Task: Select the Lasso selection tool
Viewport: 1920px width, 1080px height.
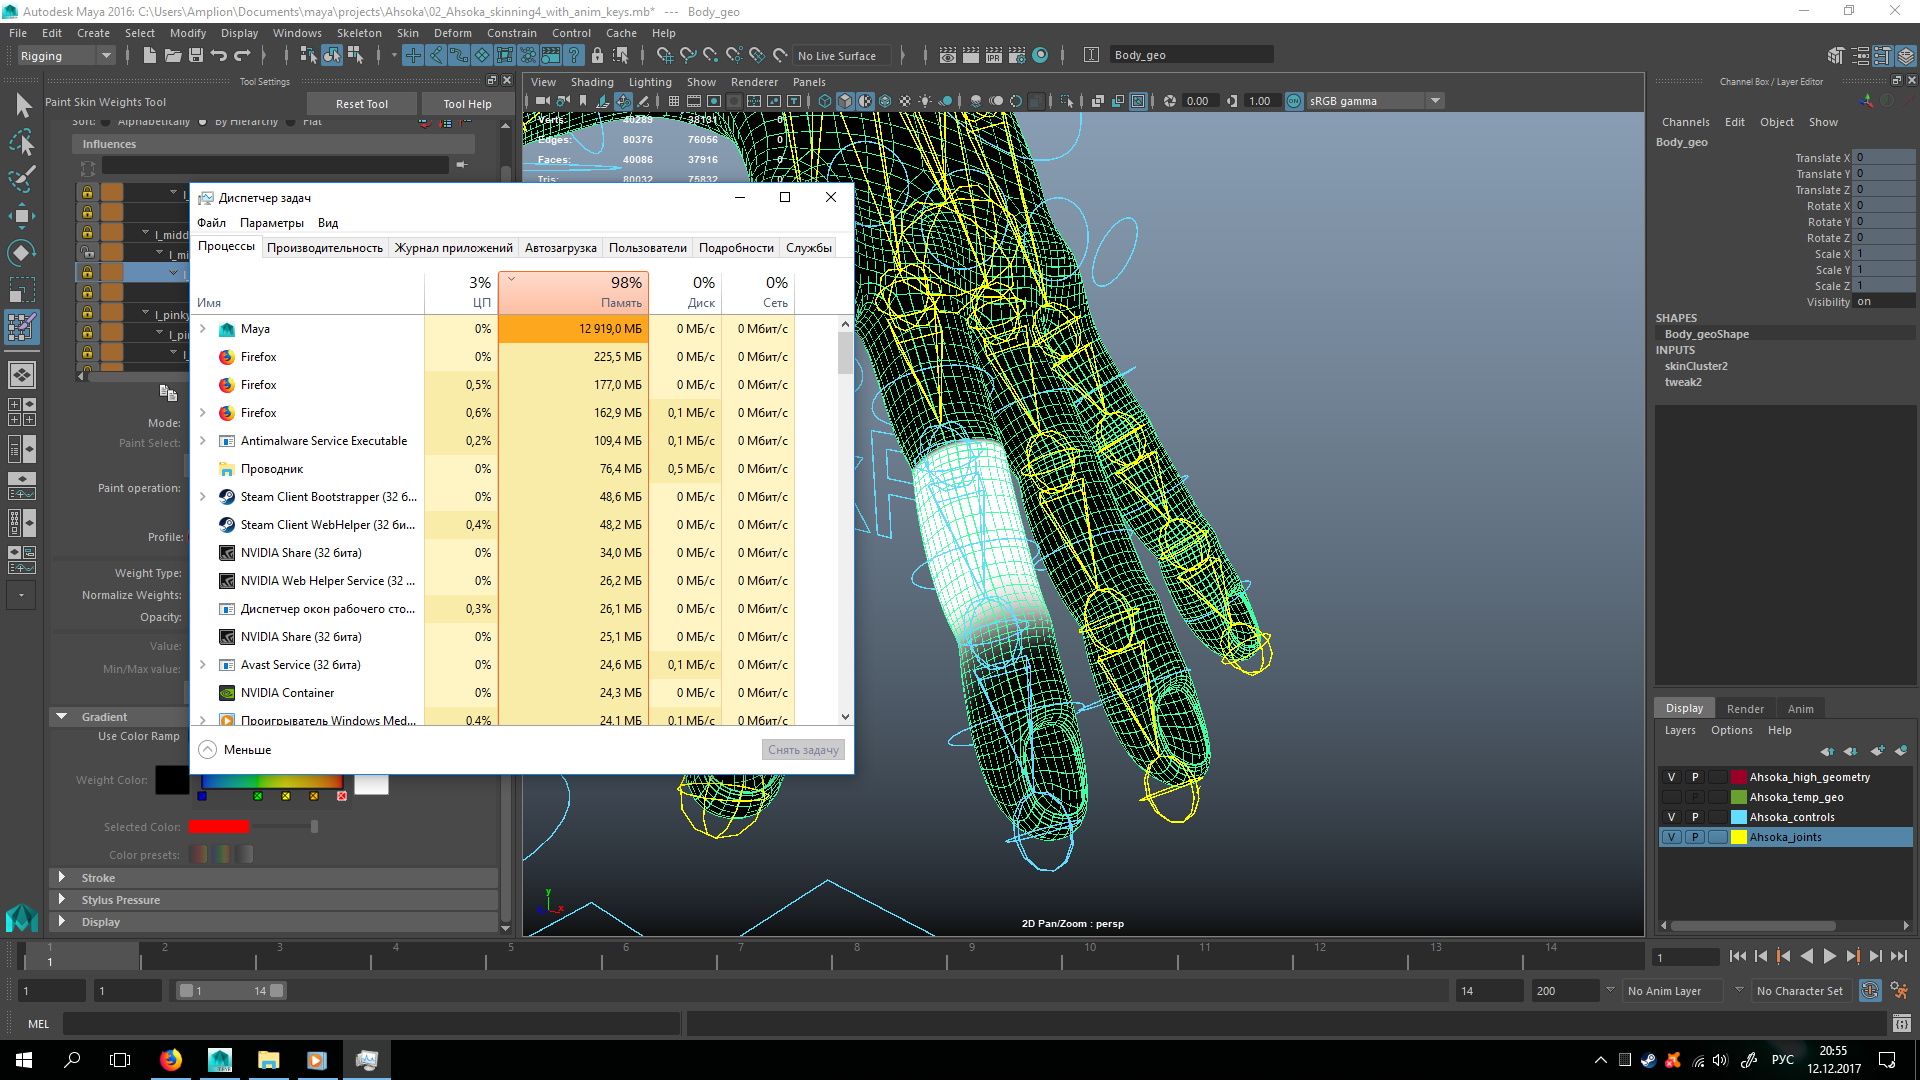Action: [21, 141]
